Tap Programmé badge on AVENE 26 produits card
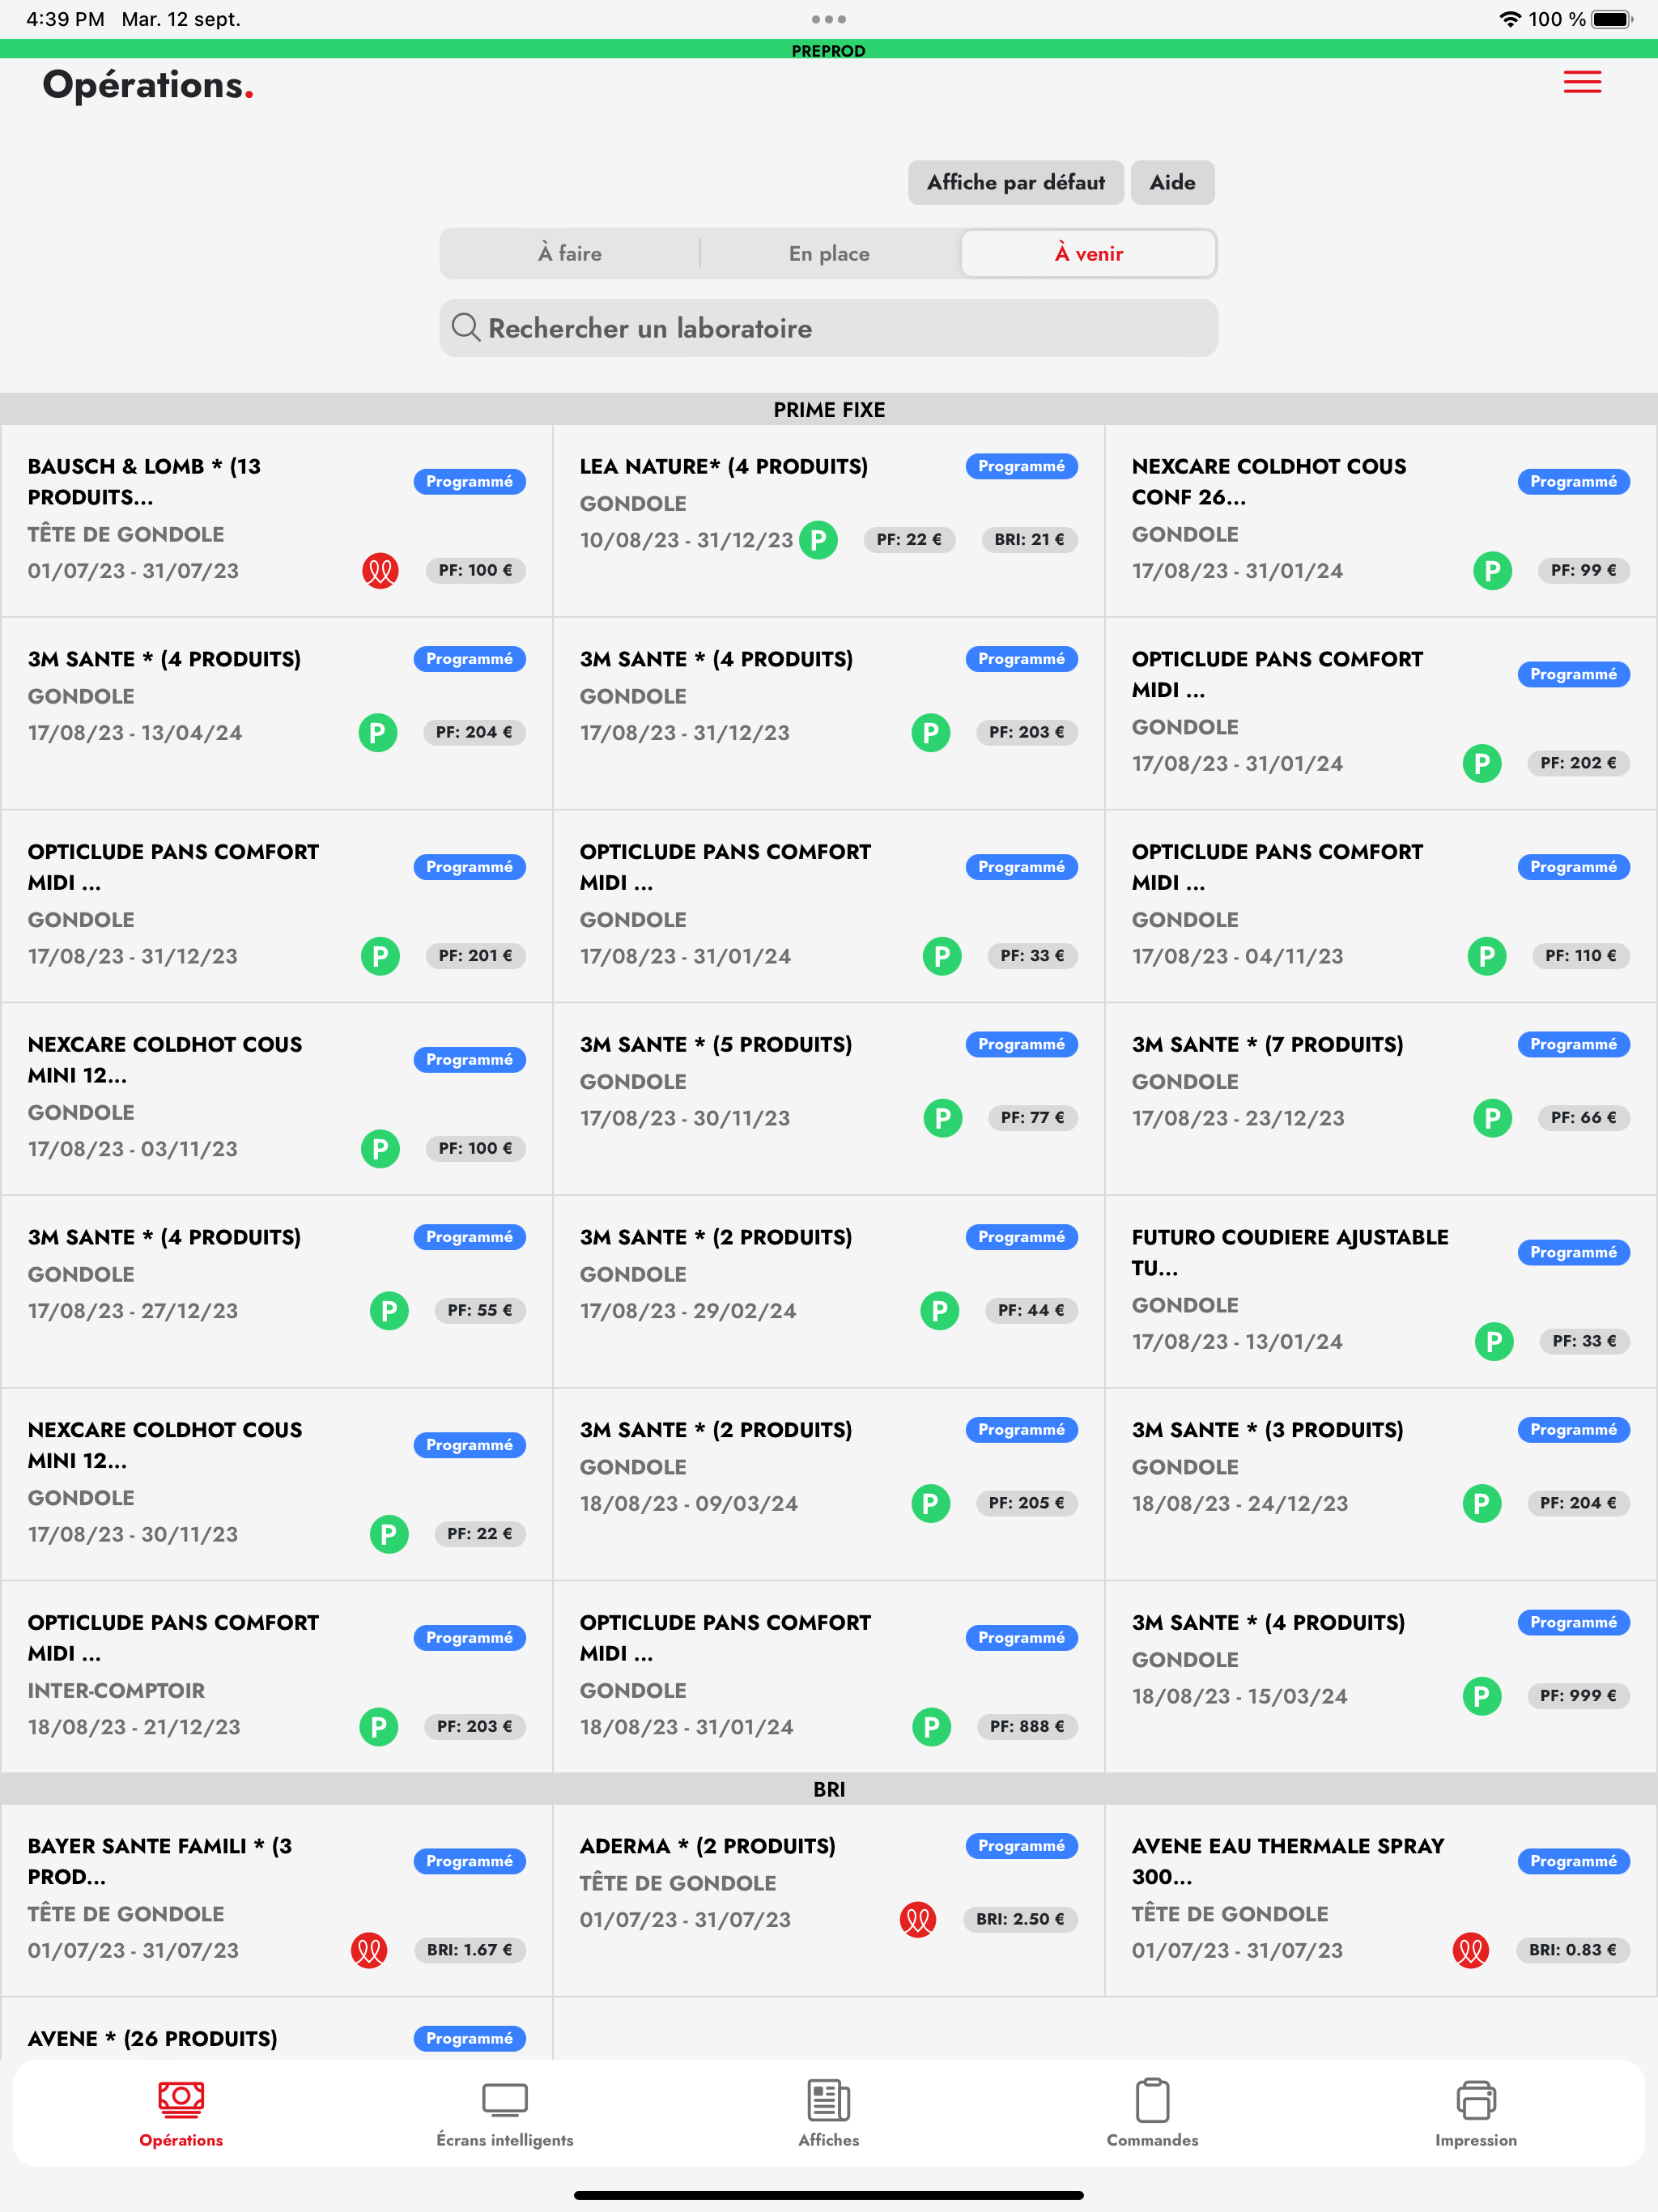Image resolution: width=1658 pixels, height=2212 pixels. pyautogui.click(x=469, y=2039)
